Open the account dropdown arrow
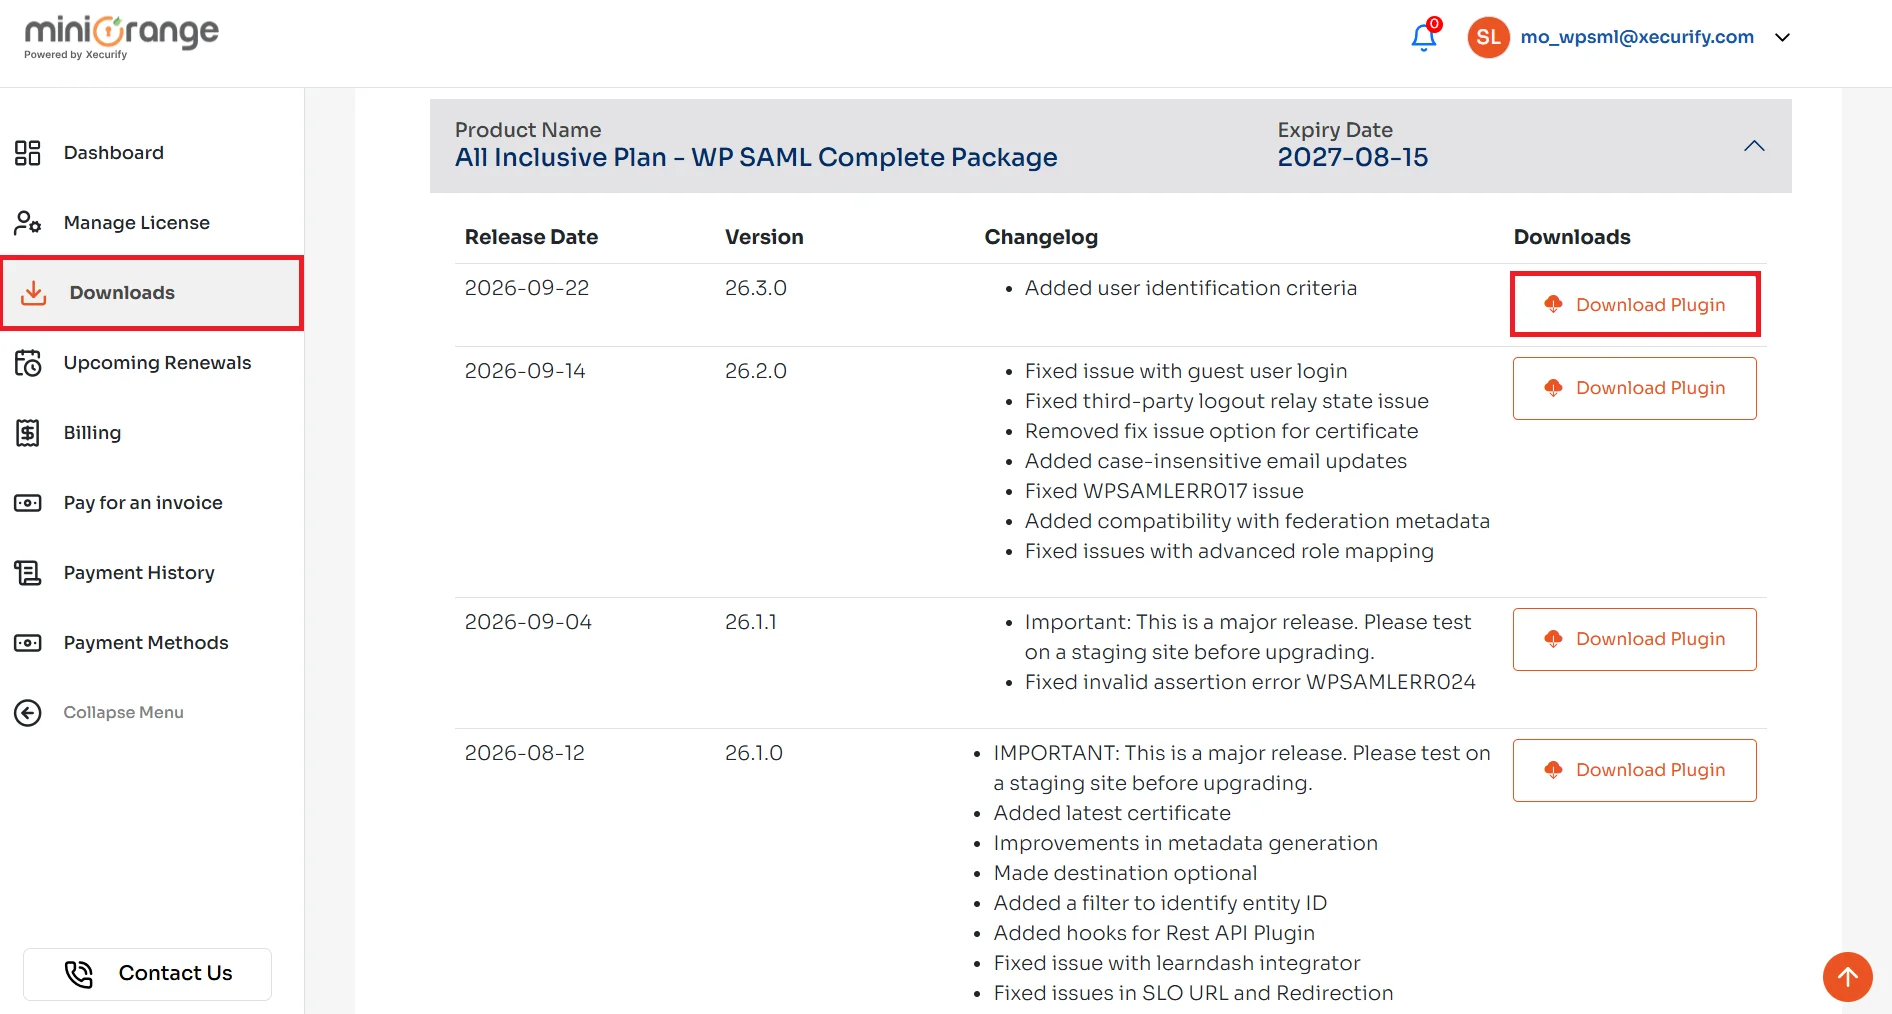The image size is (1892, 1014). [1782, 38]
